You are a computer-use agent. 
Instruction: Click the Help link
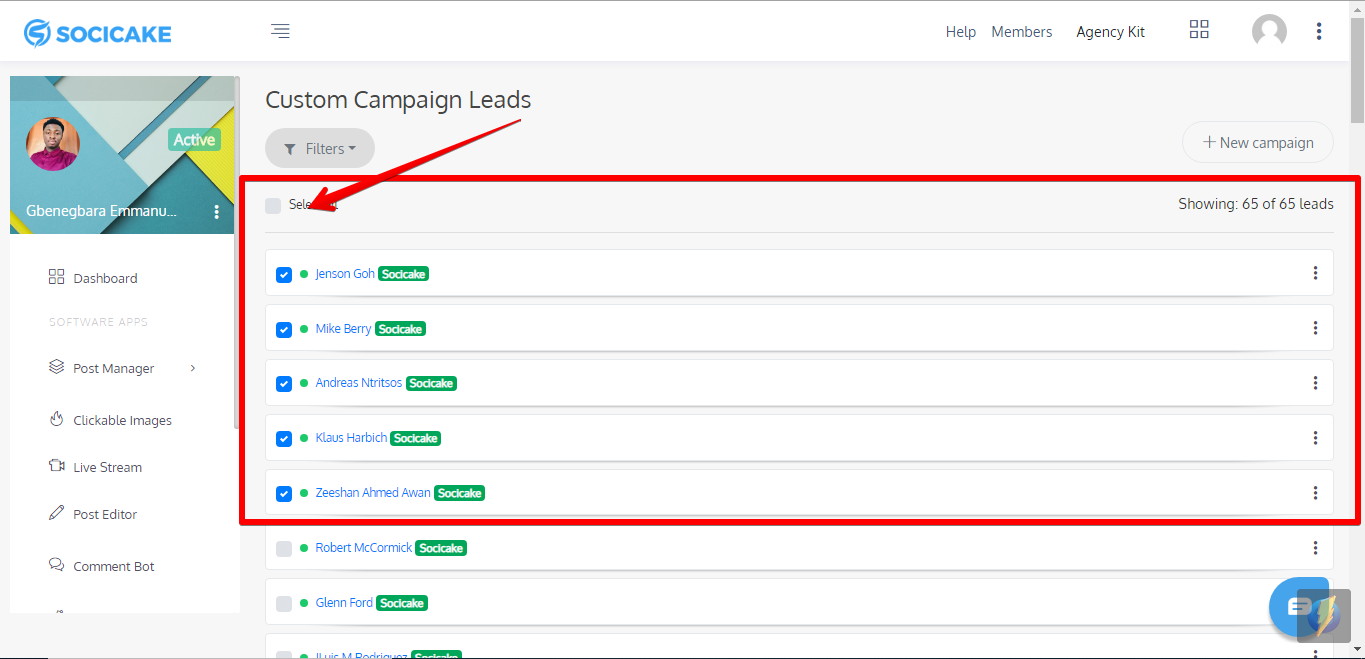961,32
